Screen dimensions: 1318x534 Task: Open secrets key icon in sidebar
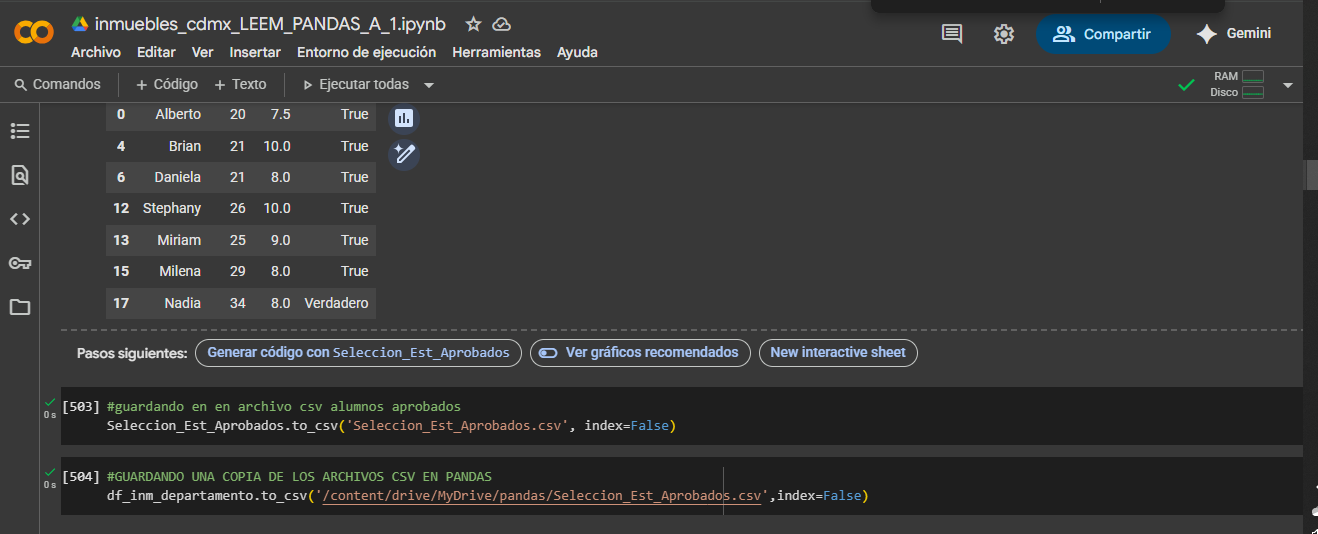pyautogui.click(x=20, y=263)
